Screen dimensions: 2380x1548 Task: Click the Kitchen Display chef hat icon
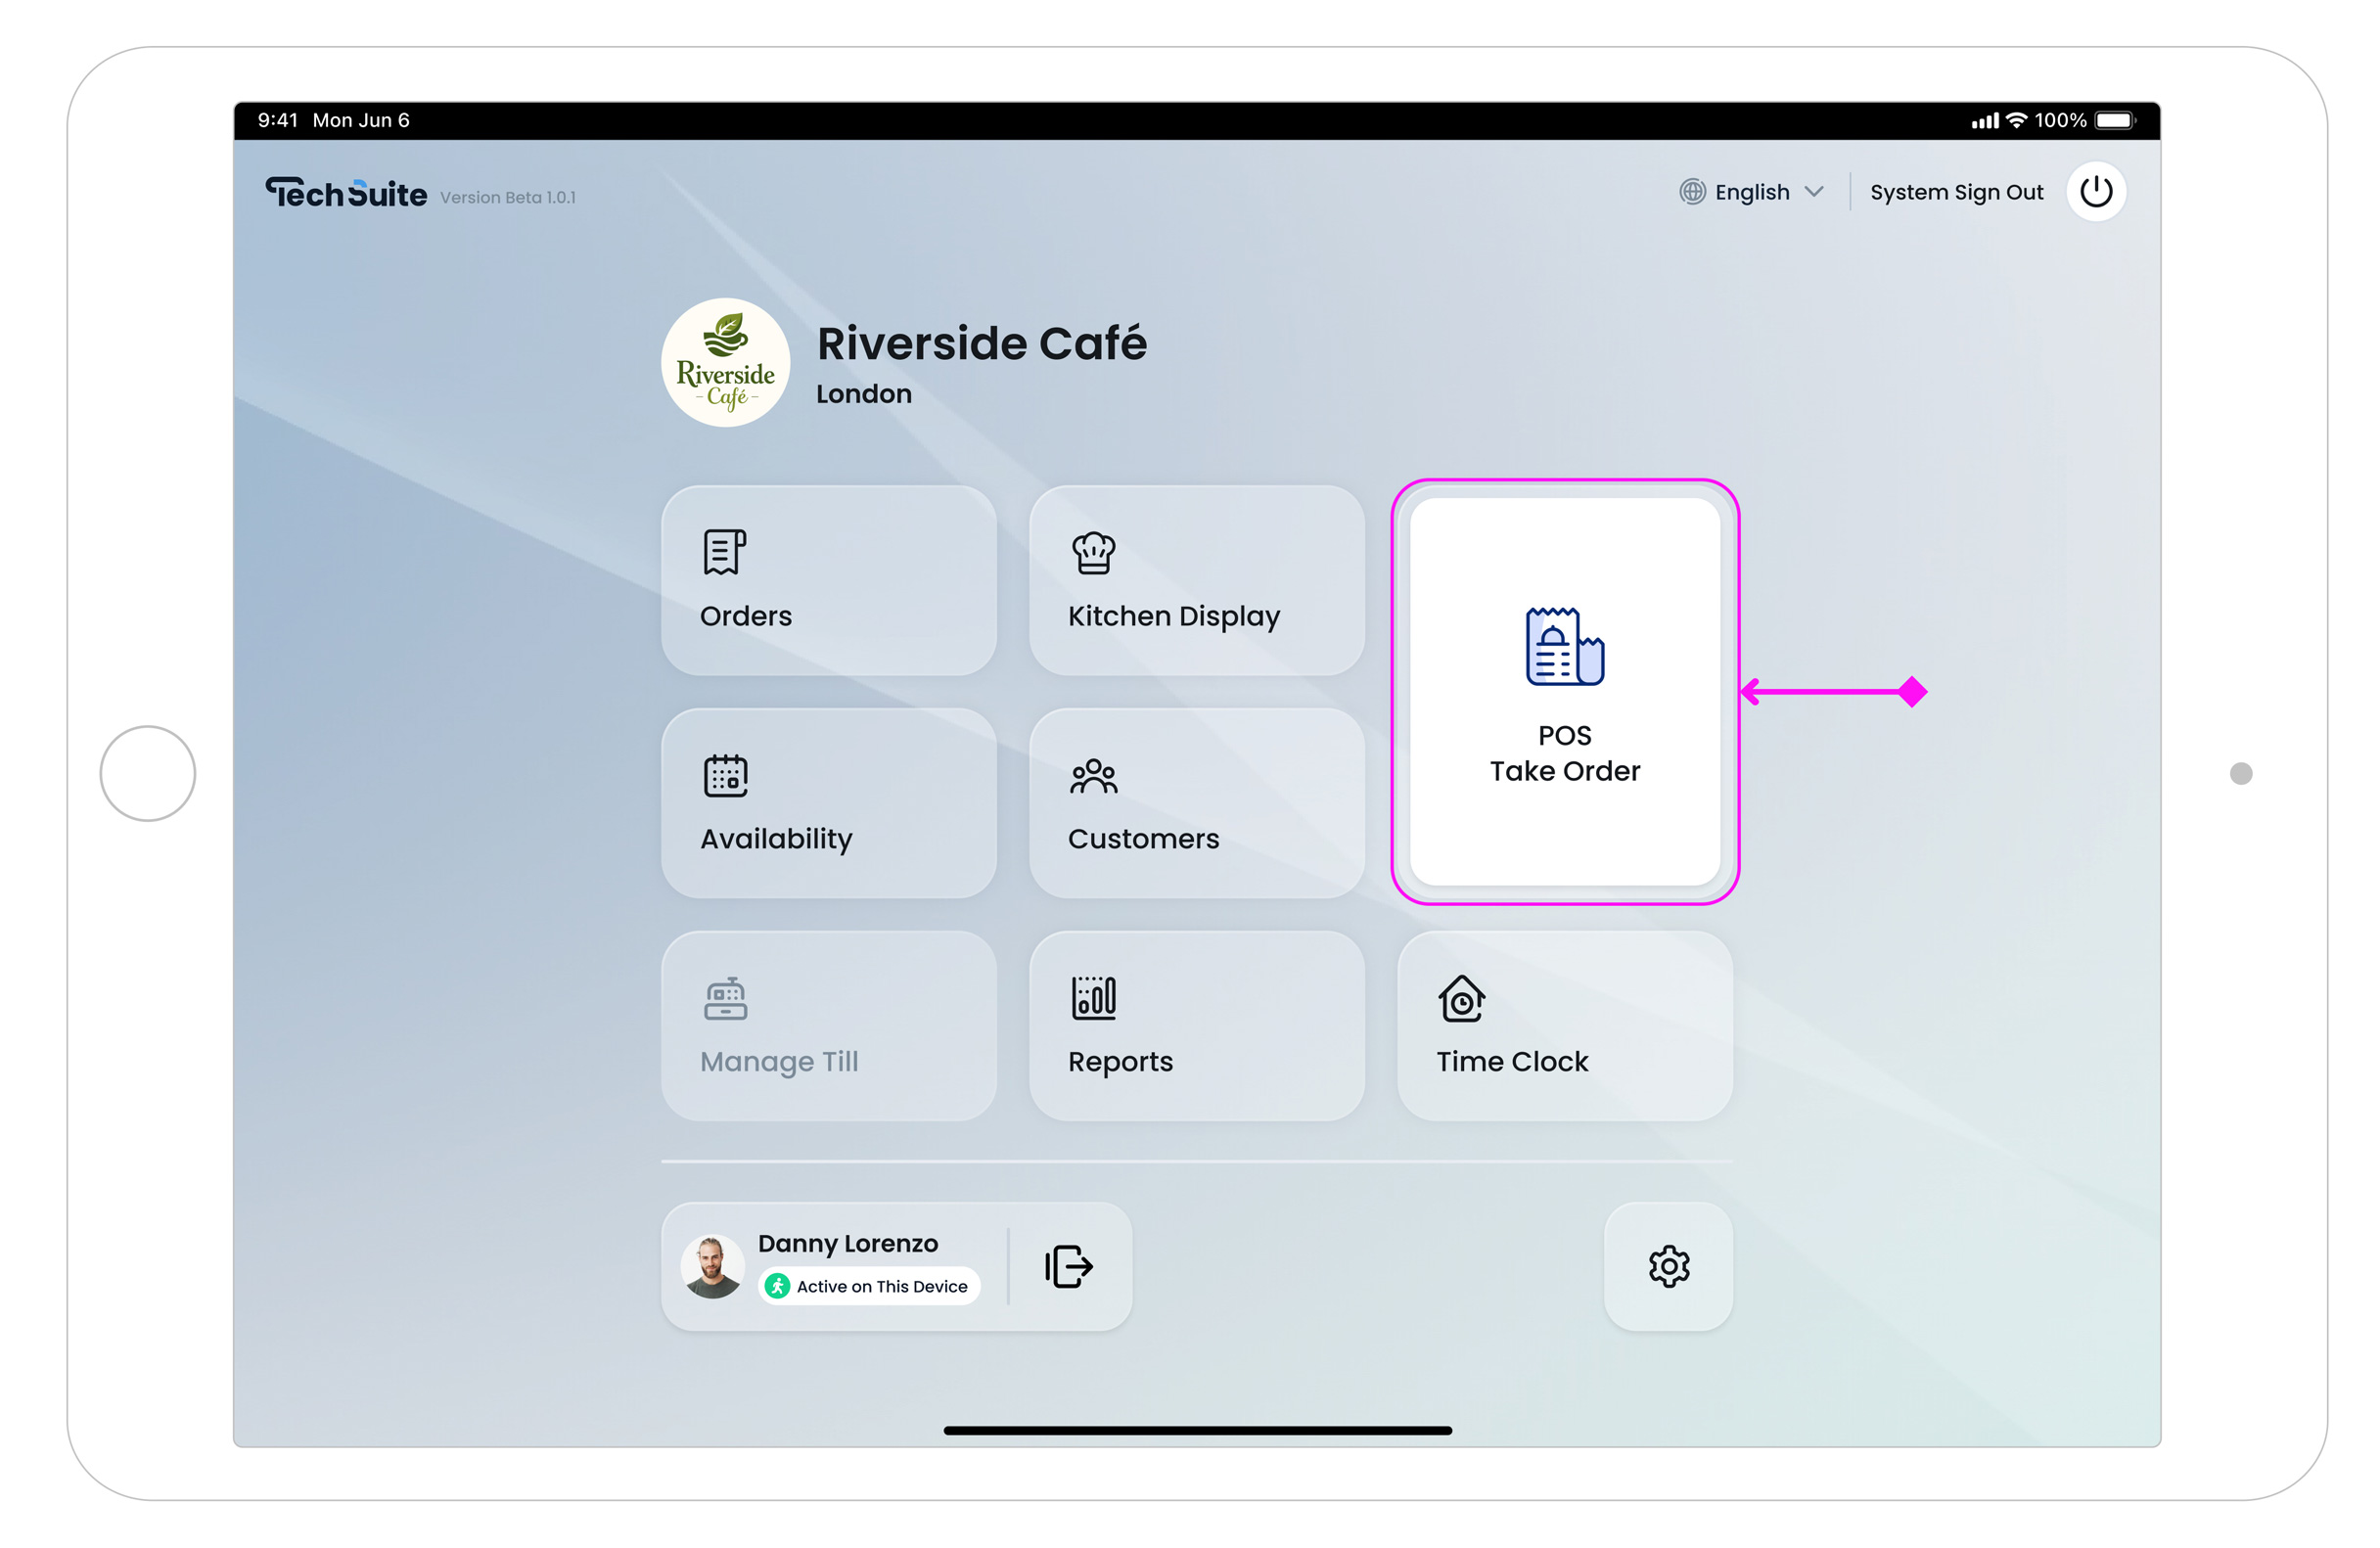pyautogui.click(x=1093, y=552)
